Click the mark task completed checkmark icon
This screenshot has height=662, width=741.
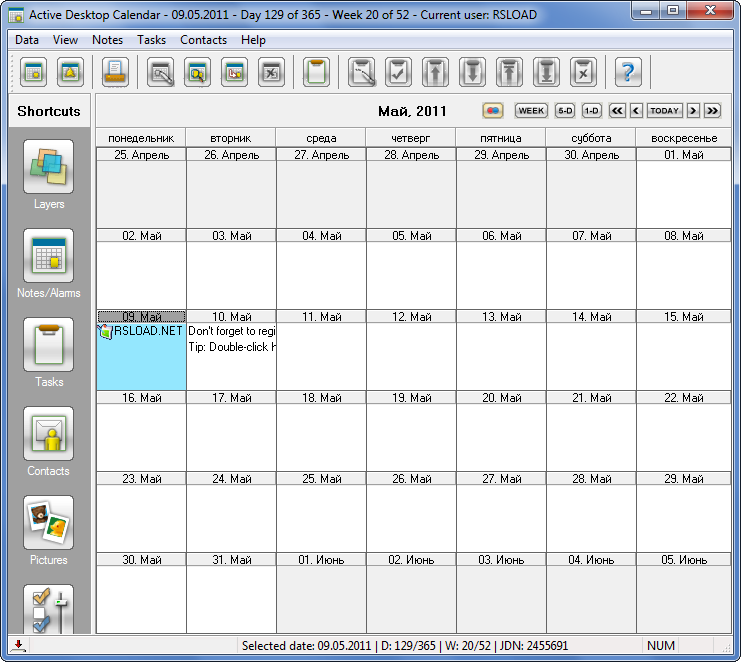coord(398,72)
